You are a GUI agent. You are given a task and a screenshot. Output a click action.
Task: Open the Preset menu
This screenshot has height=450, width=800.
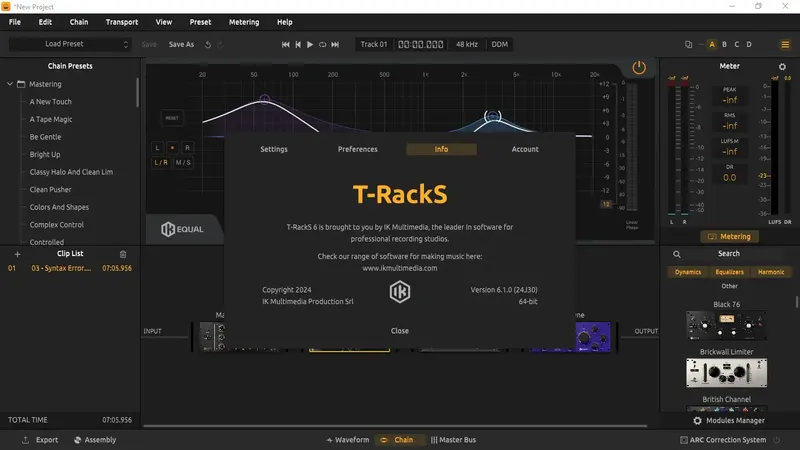200,22
